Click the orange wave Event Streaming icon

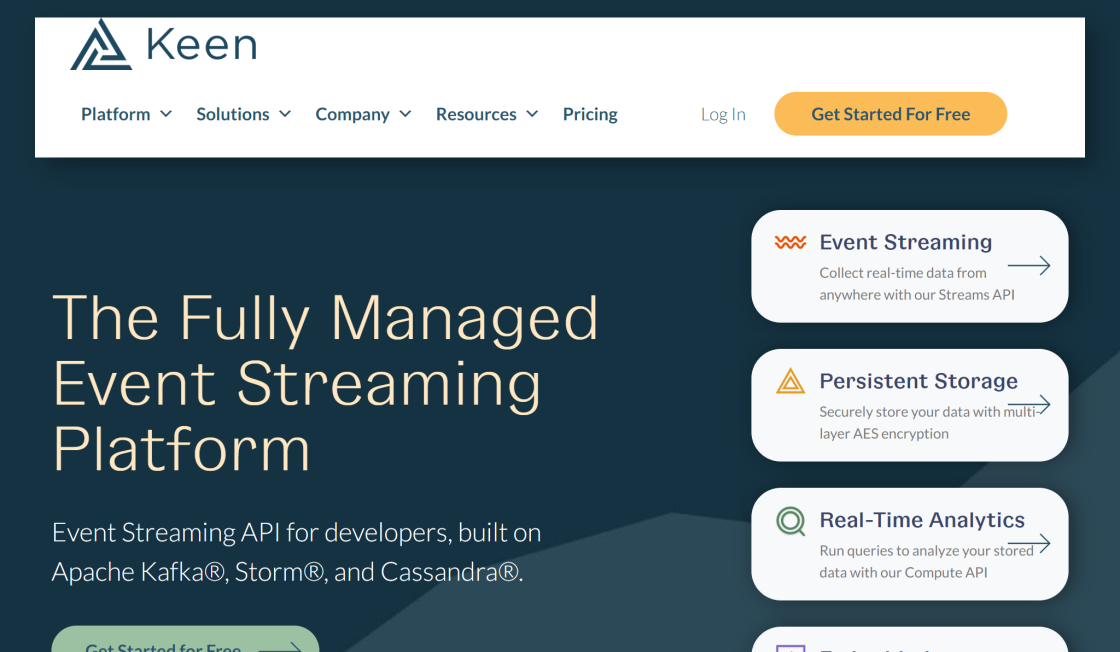790,243
